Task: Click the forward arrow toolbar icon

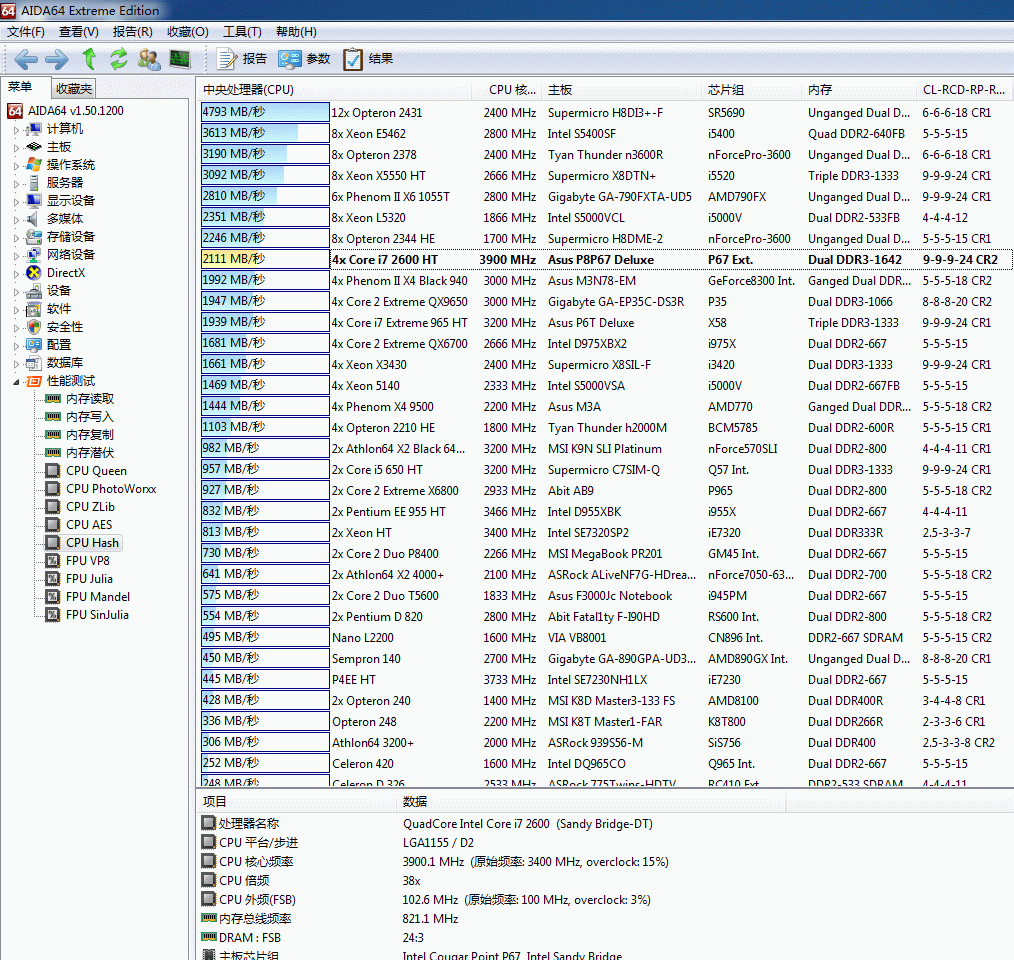Action: (x=57, y=59)
